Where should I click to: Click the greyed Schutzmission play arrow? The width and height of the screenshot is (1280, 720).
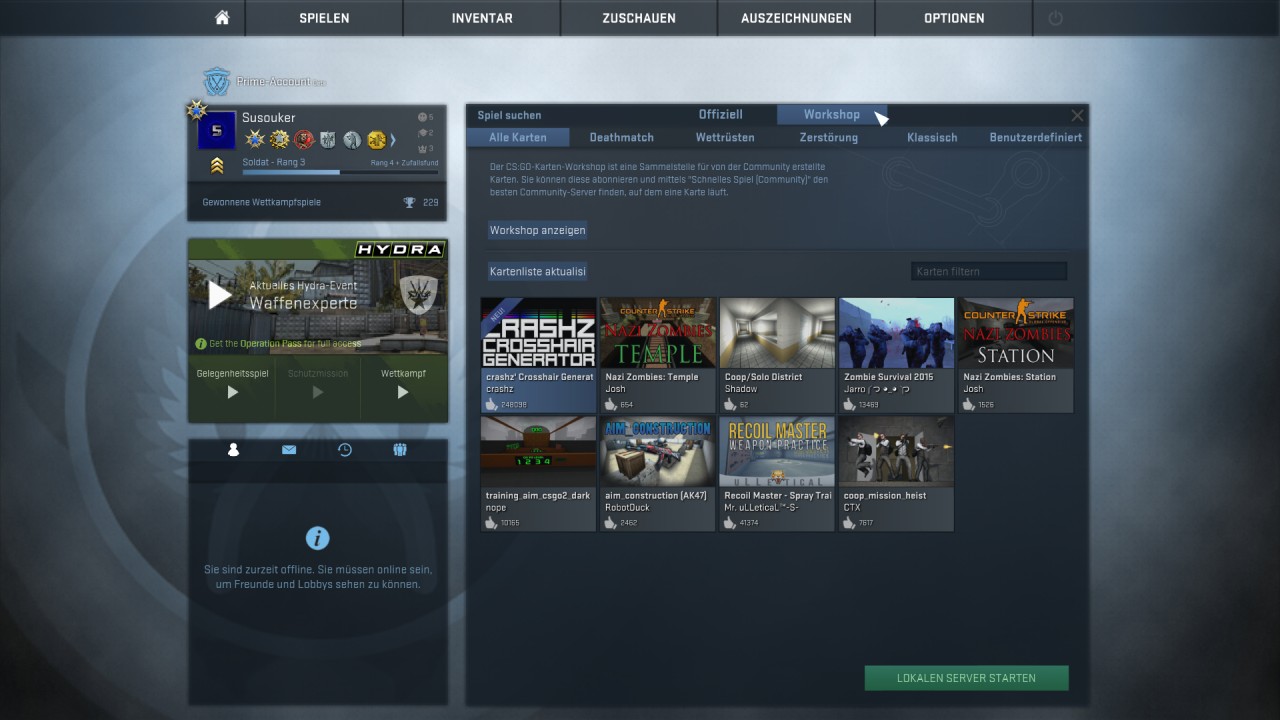(318, 393)
